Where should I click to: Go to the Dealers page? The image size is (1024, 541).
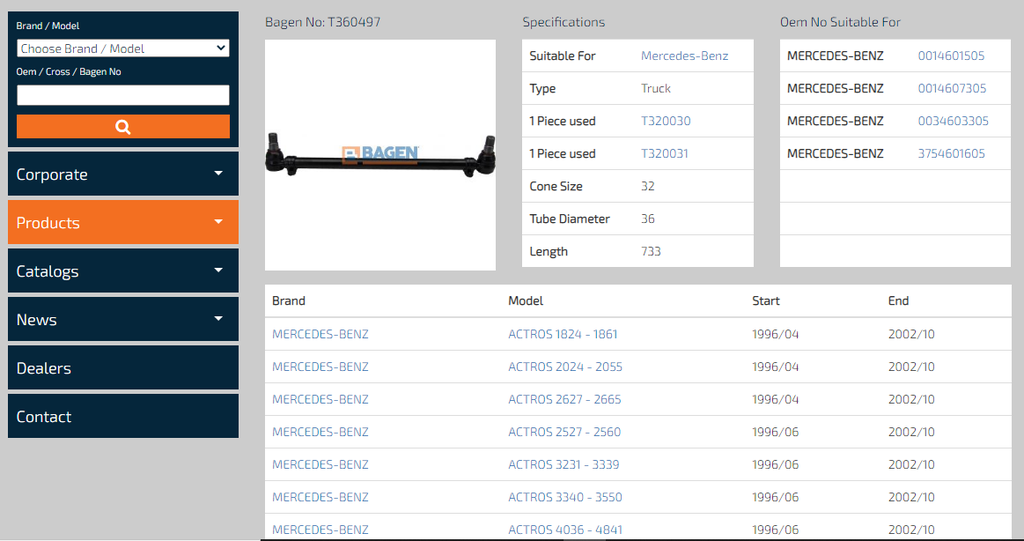[x=123, y=367]
